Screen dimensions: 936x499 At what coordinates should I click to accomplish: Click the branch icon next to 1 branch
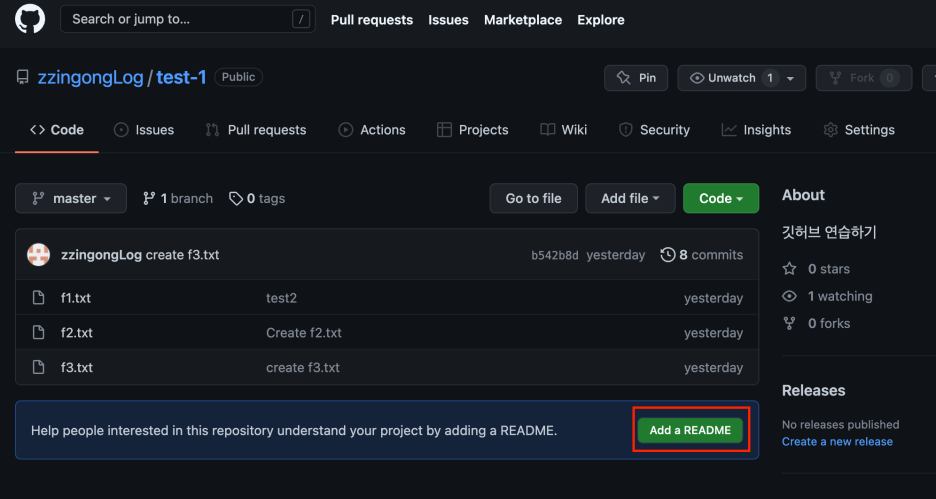point(149,199)
